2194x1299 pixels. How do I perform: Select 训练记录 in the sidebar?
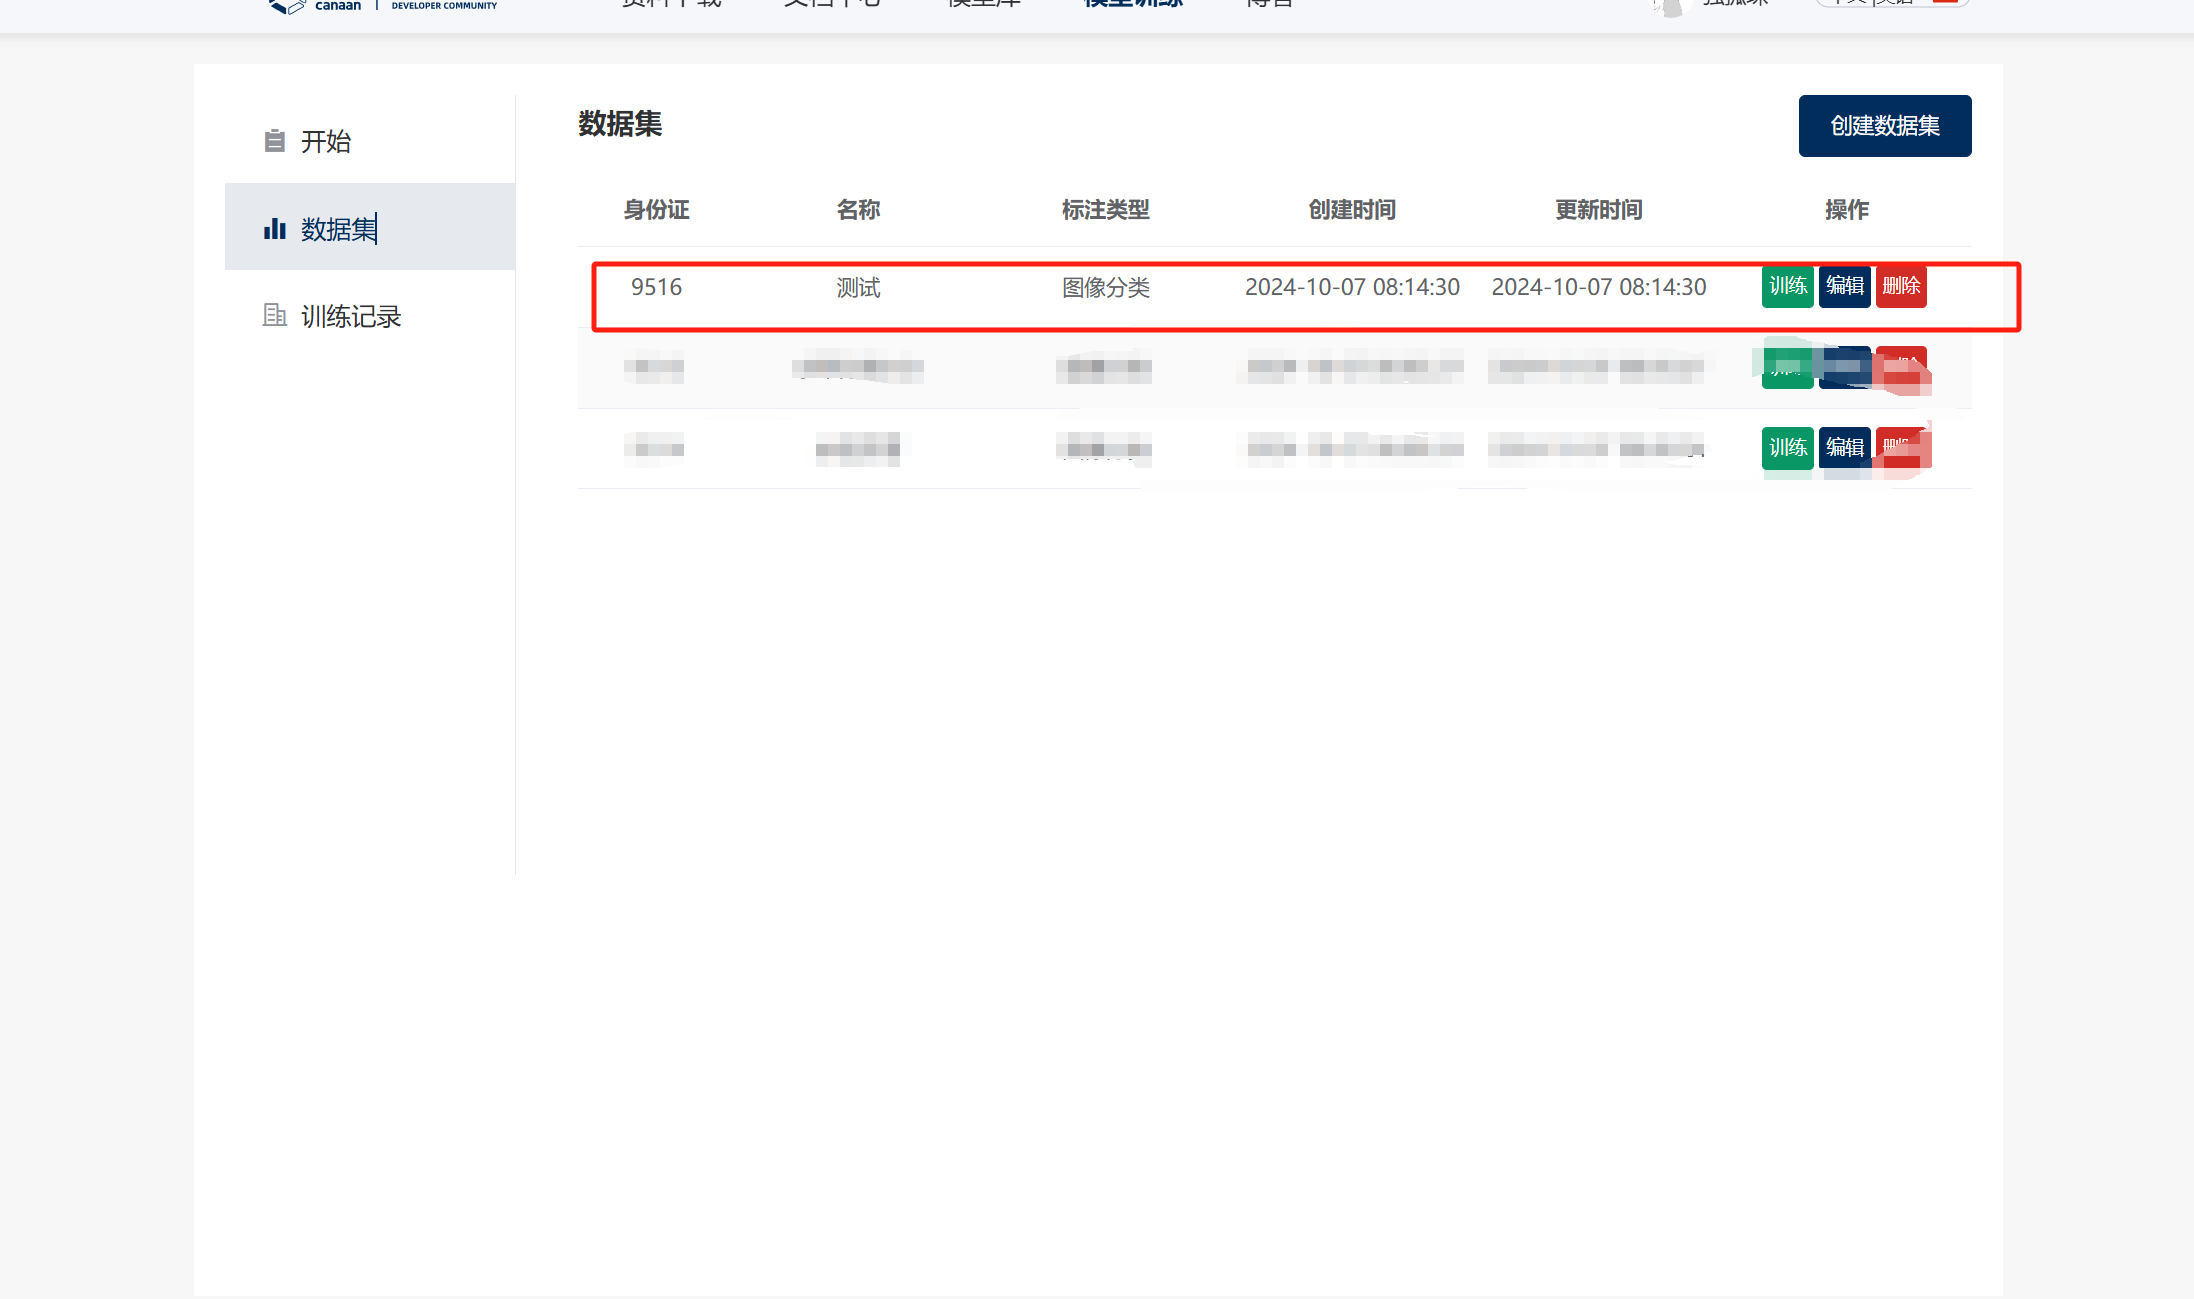click(350, 317)
